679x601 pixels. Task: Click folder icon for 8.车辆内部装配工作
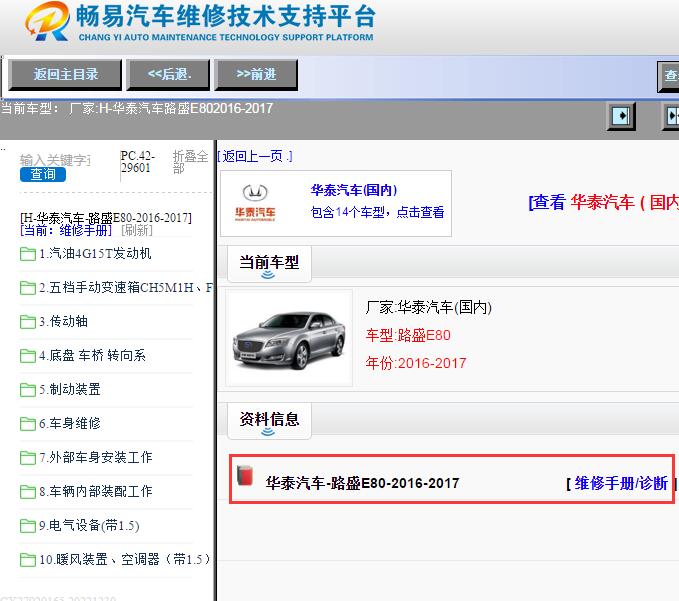pos(28,492)
